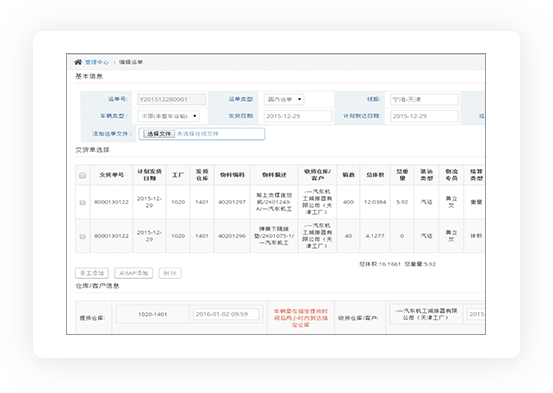553x393 pixels.
Task: Select material code cell 40201297
Action: (x=232, y=202)
